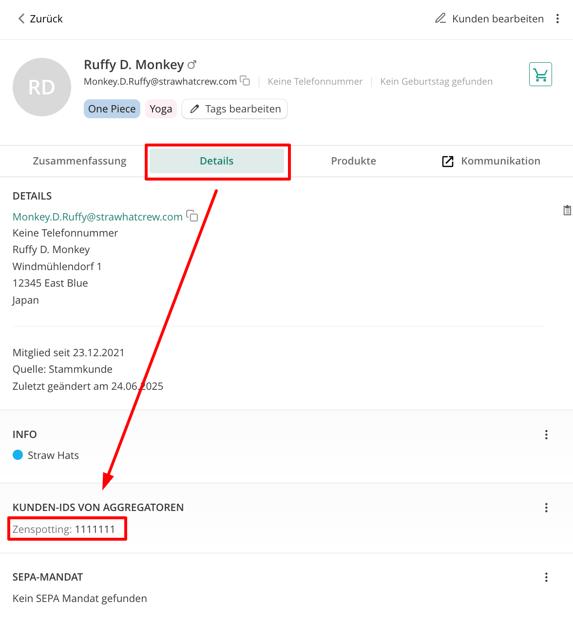Viewport: 573px width, 620px height.
Task: Click the Yoga tag
Action: pos(161,109)
